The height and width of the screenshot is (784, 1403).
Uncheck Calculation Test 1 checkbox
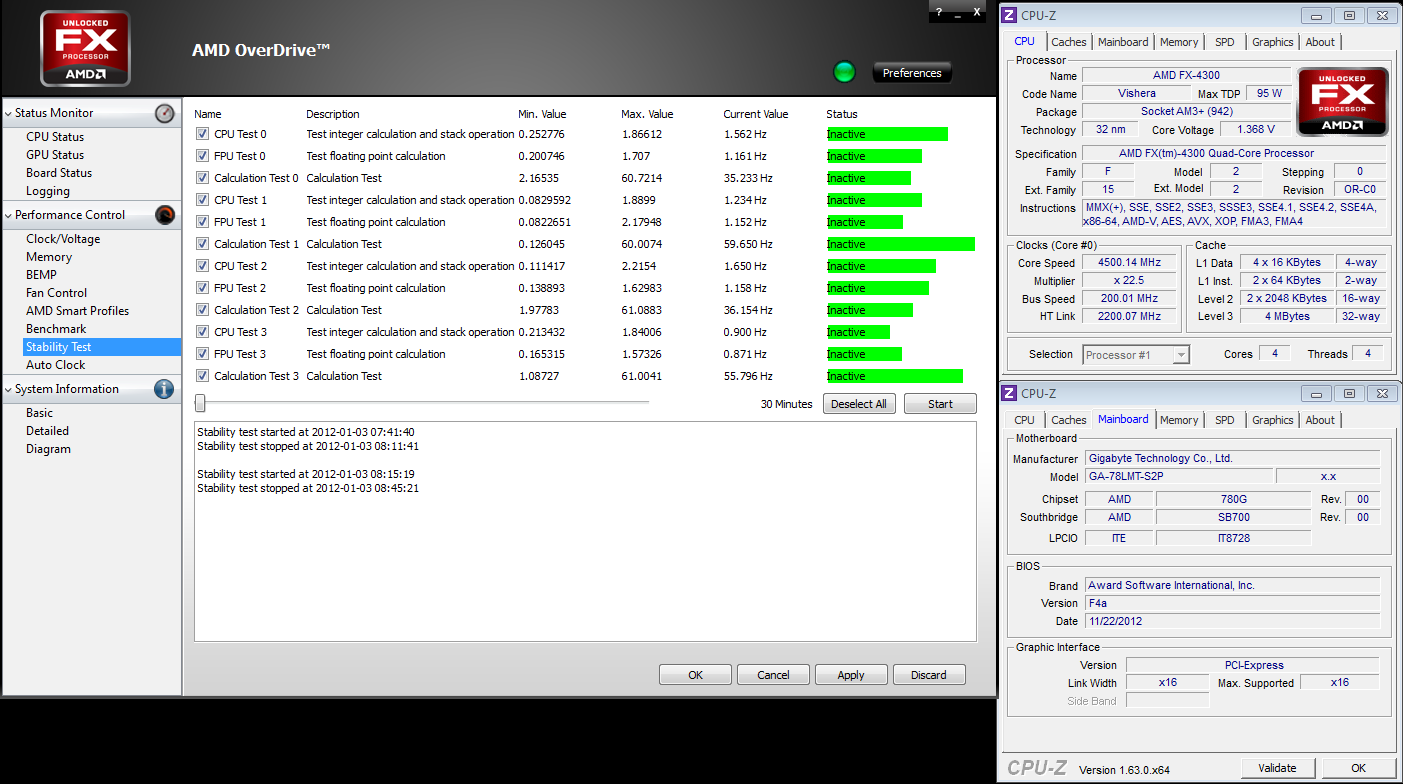(x=203, y=244)
